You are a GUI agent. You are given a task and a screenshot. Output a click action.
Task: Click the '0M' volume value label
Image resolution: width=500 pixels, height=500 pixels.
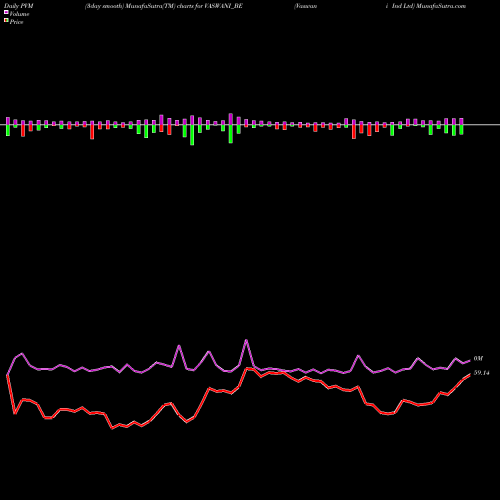pos(478,359)
